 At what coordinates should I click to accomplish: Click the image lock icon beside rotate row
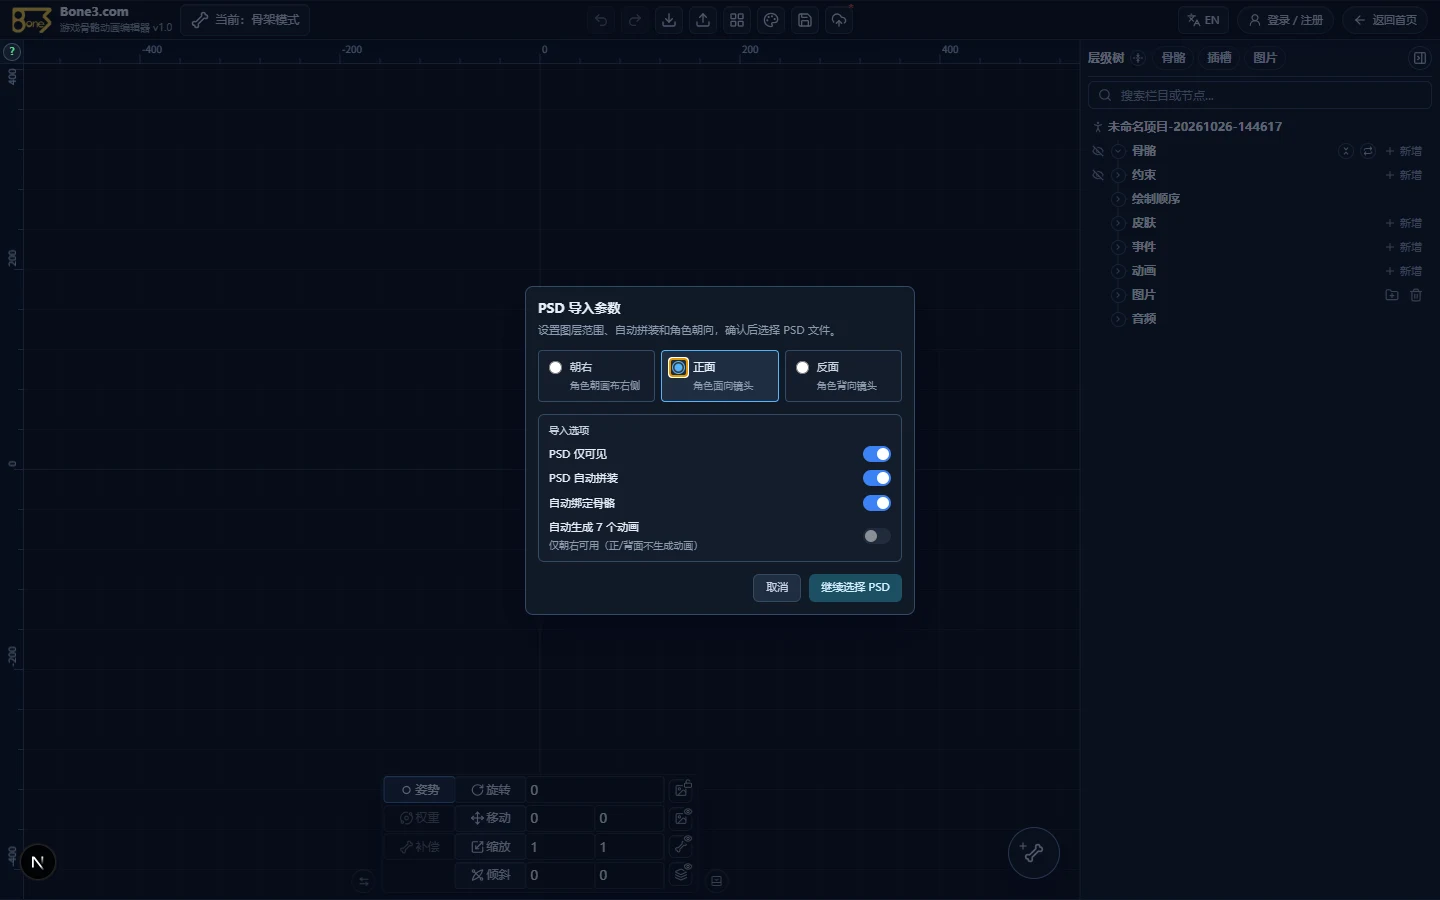click(x=682, y=790)
